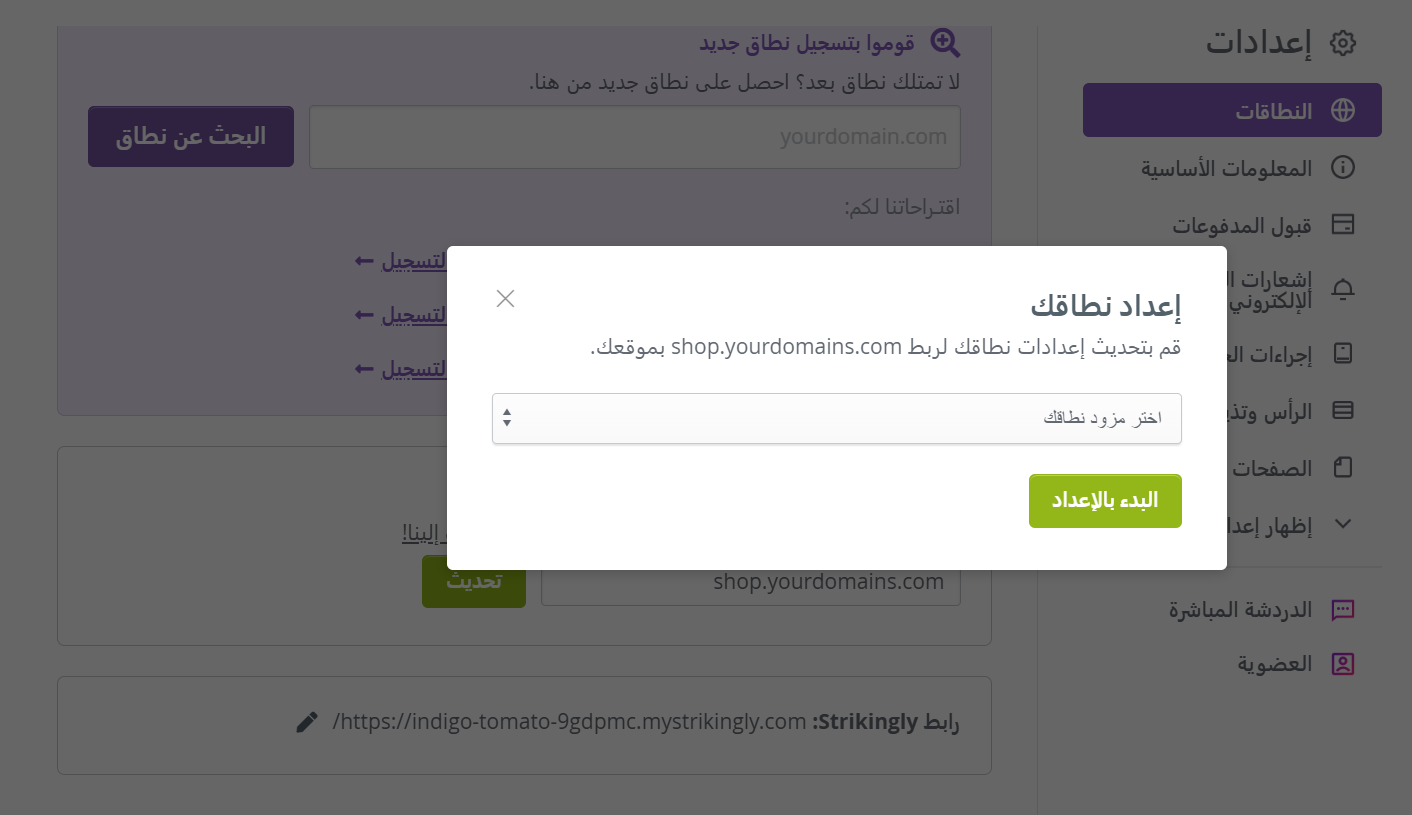This screenshot has height=815, width=1412.
Task: Click the bell icon for email notifications
Action: (1343, 289)
